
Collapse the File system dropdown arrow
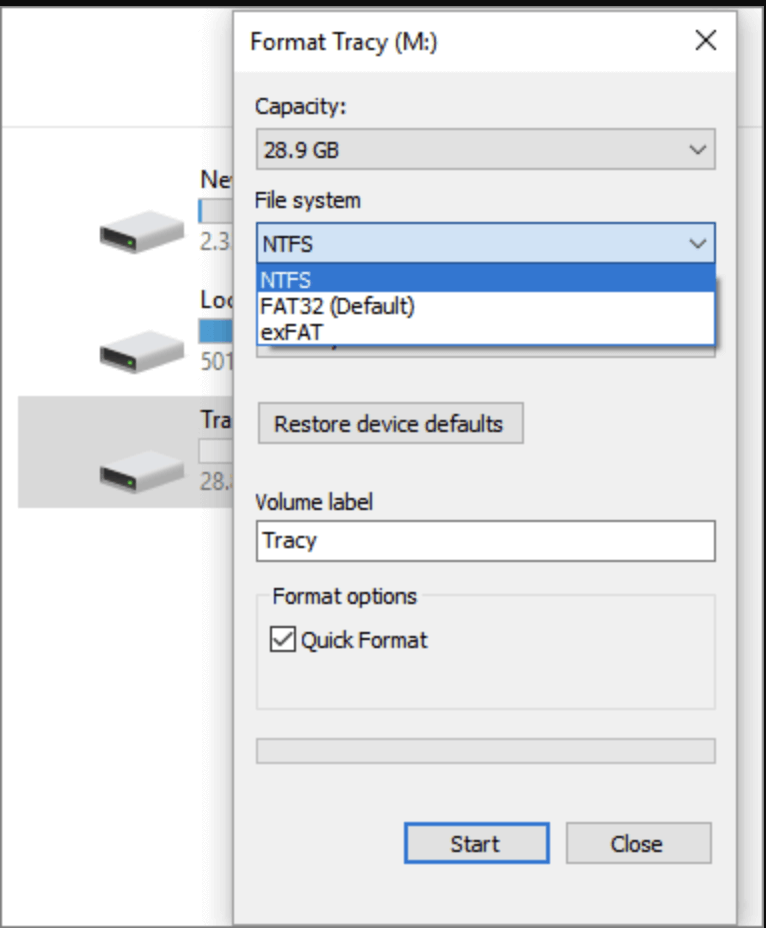(697, 243)
